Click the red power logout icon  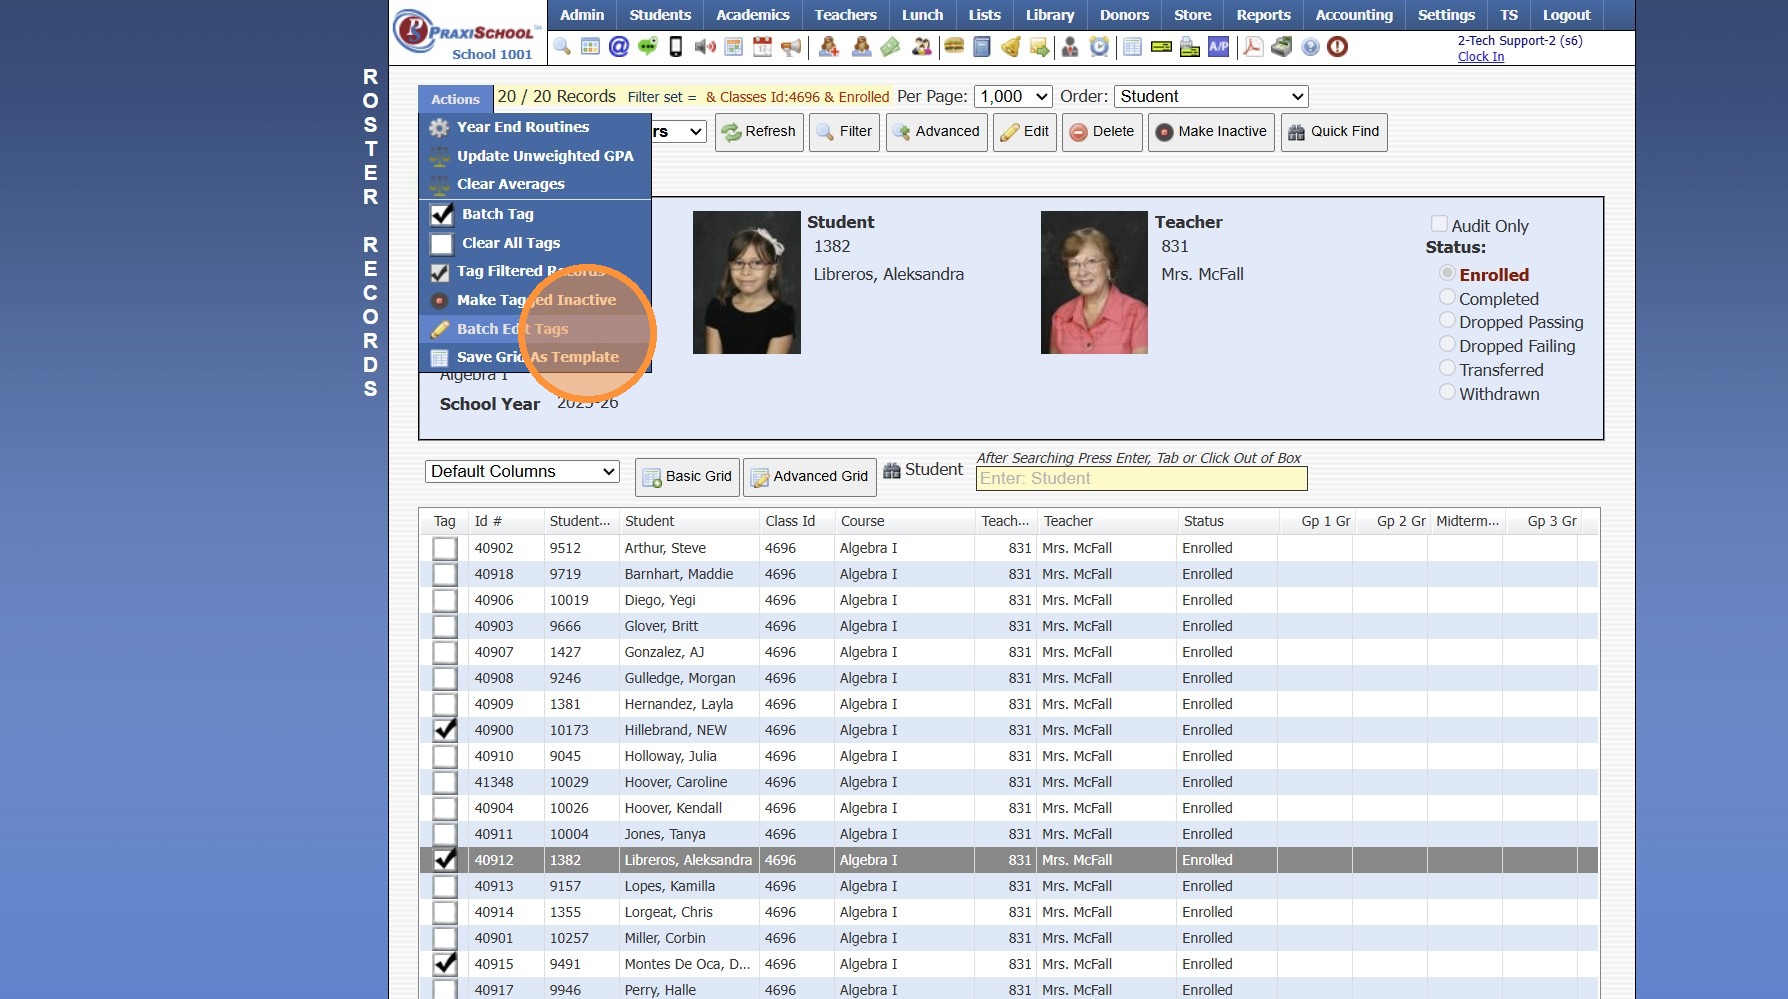click(1337, 47)
